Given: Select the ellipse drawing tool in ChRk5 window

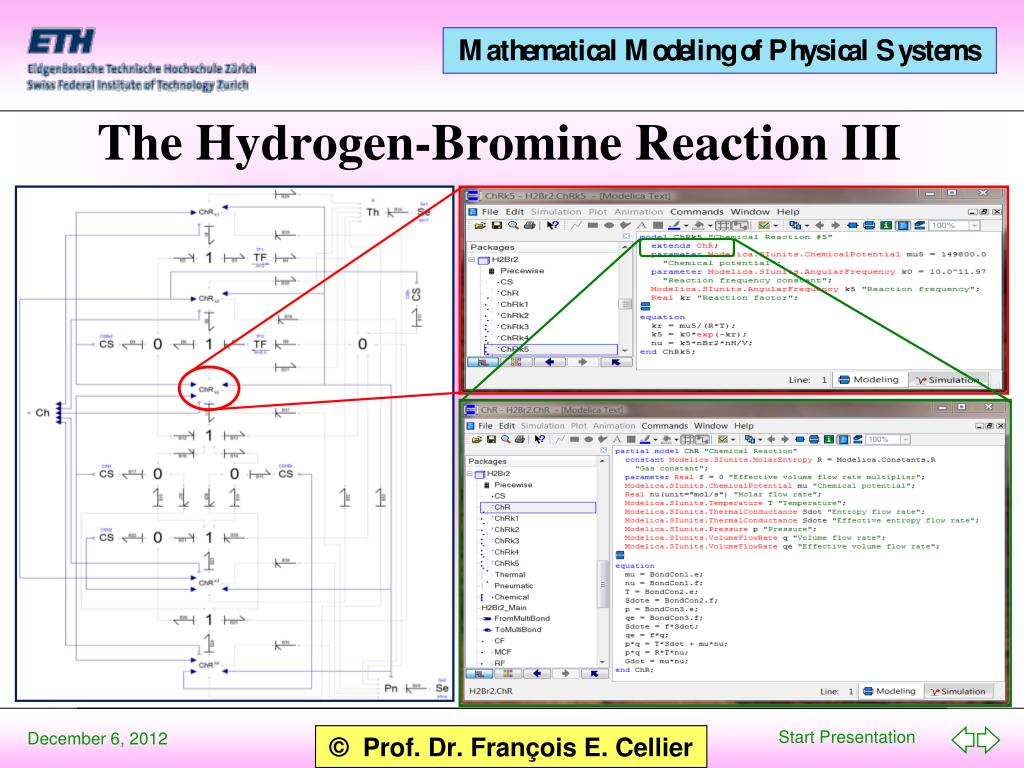Looking at the screenshot, I should pyautogui.click(x=609, y=225).
